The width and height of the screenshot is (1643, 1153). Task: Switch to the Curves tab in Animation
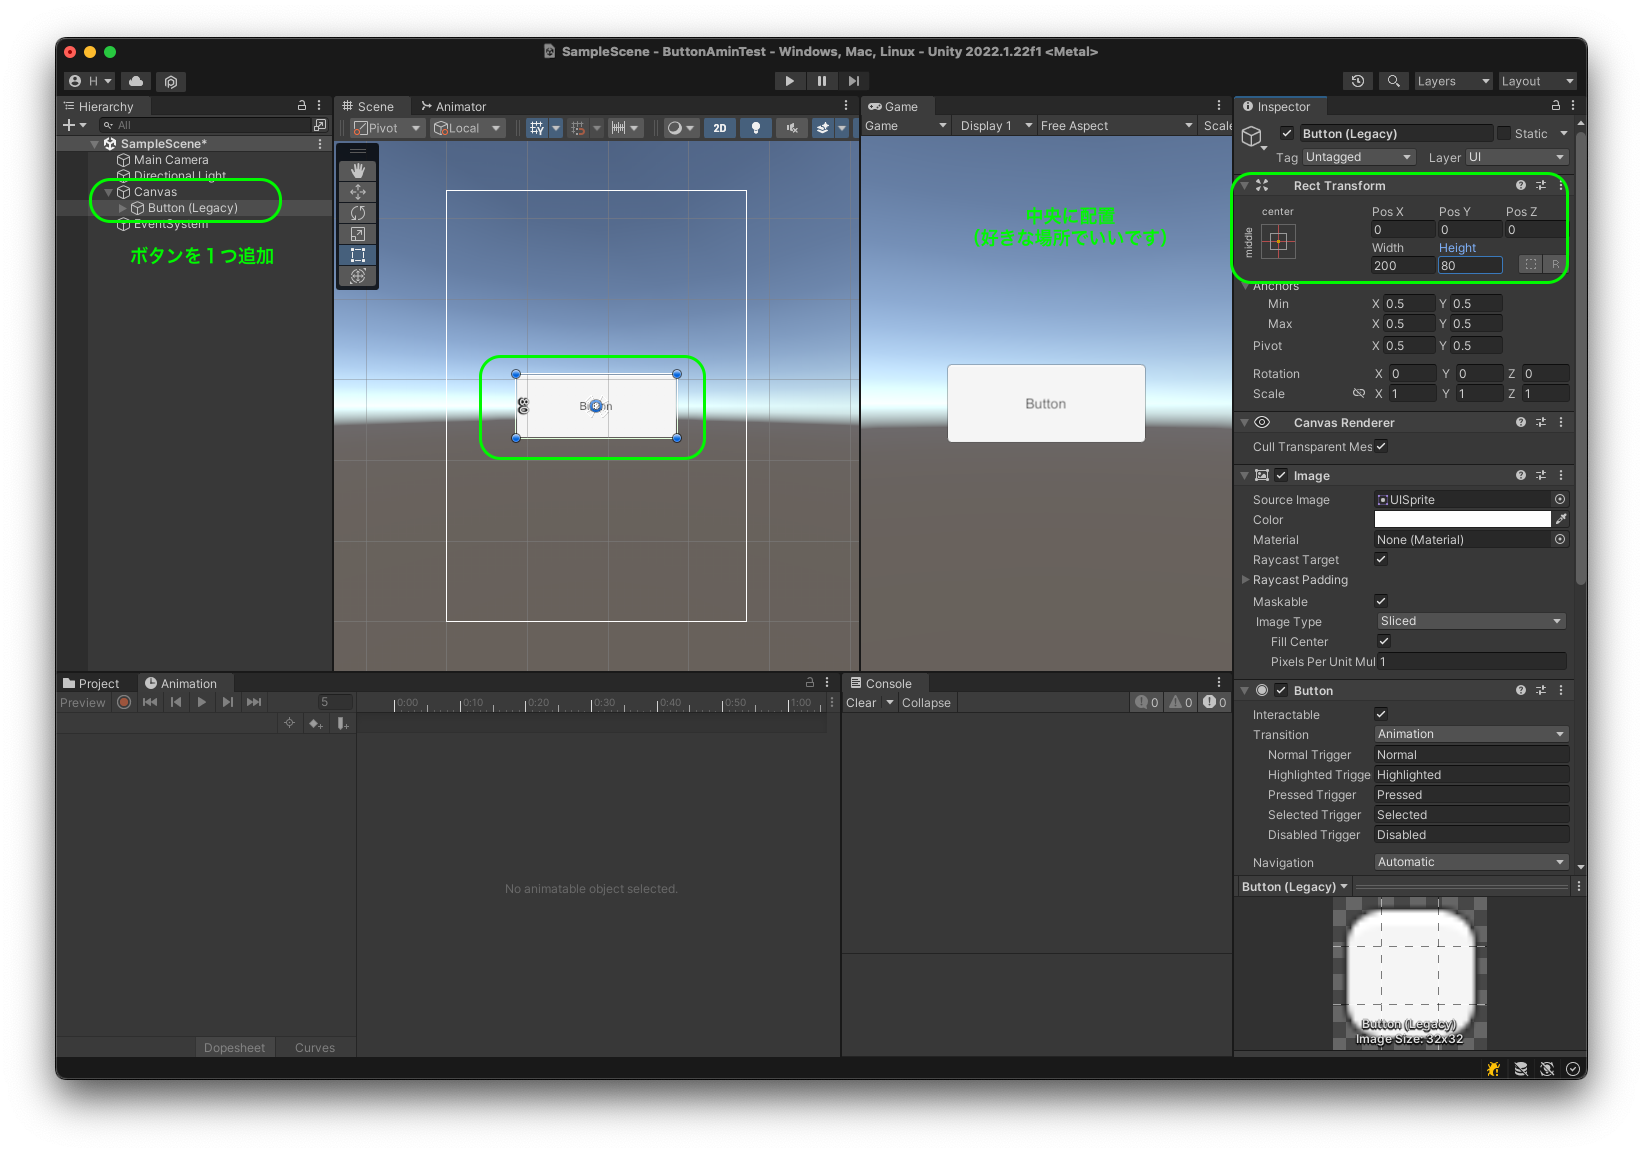tap(314, 1046)
